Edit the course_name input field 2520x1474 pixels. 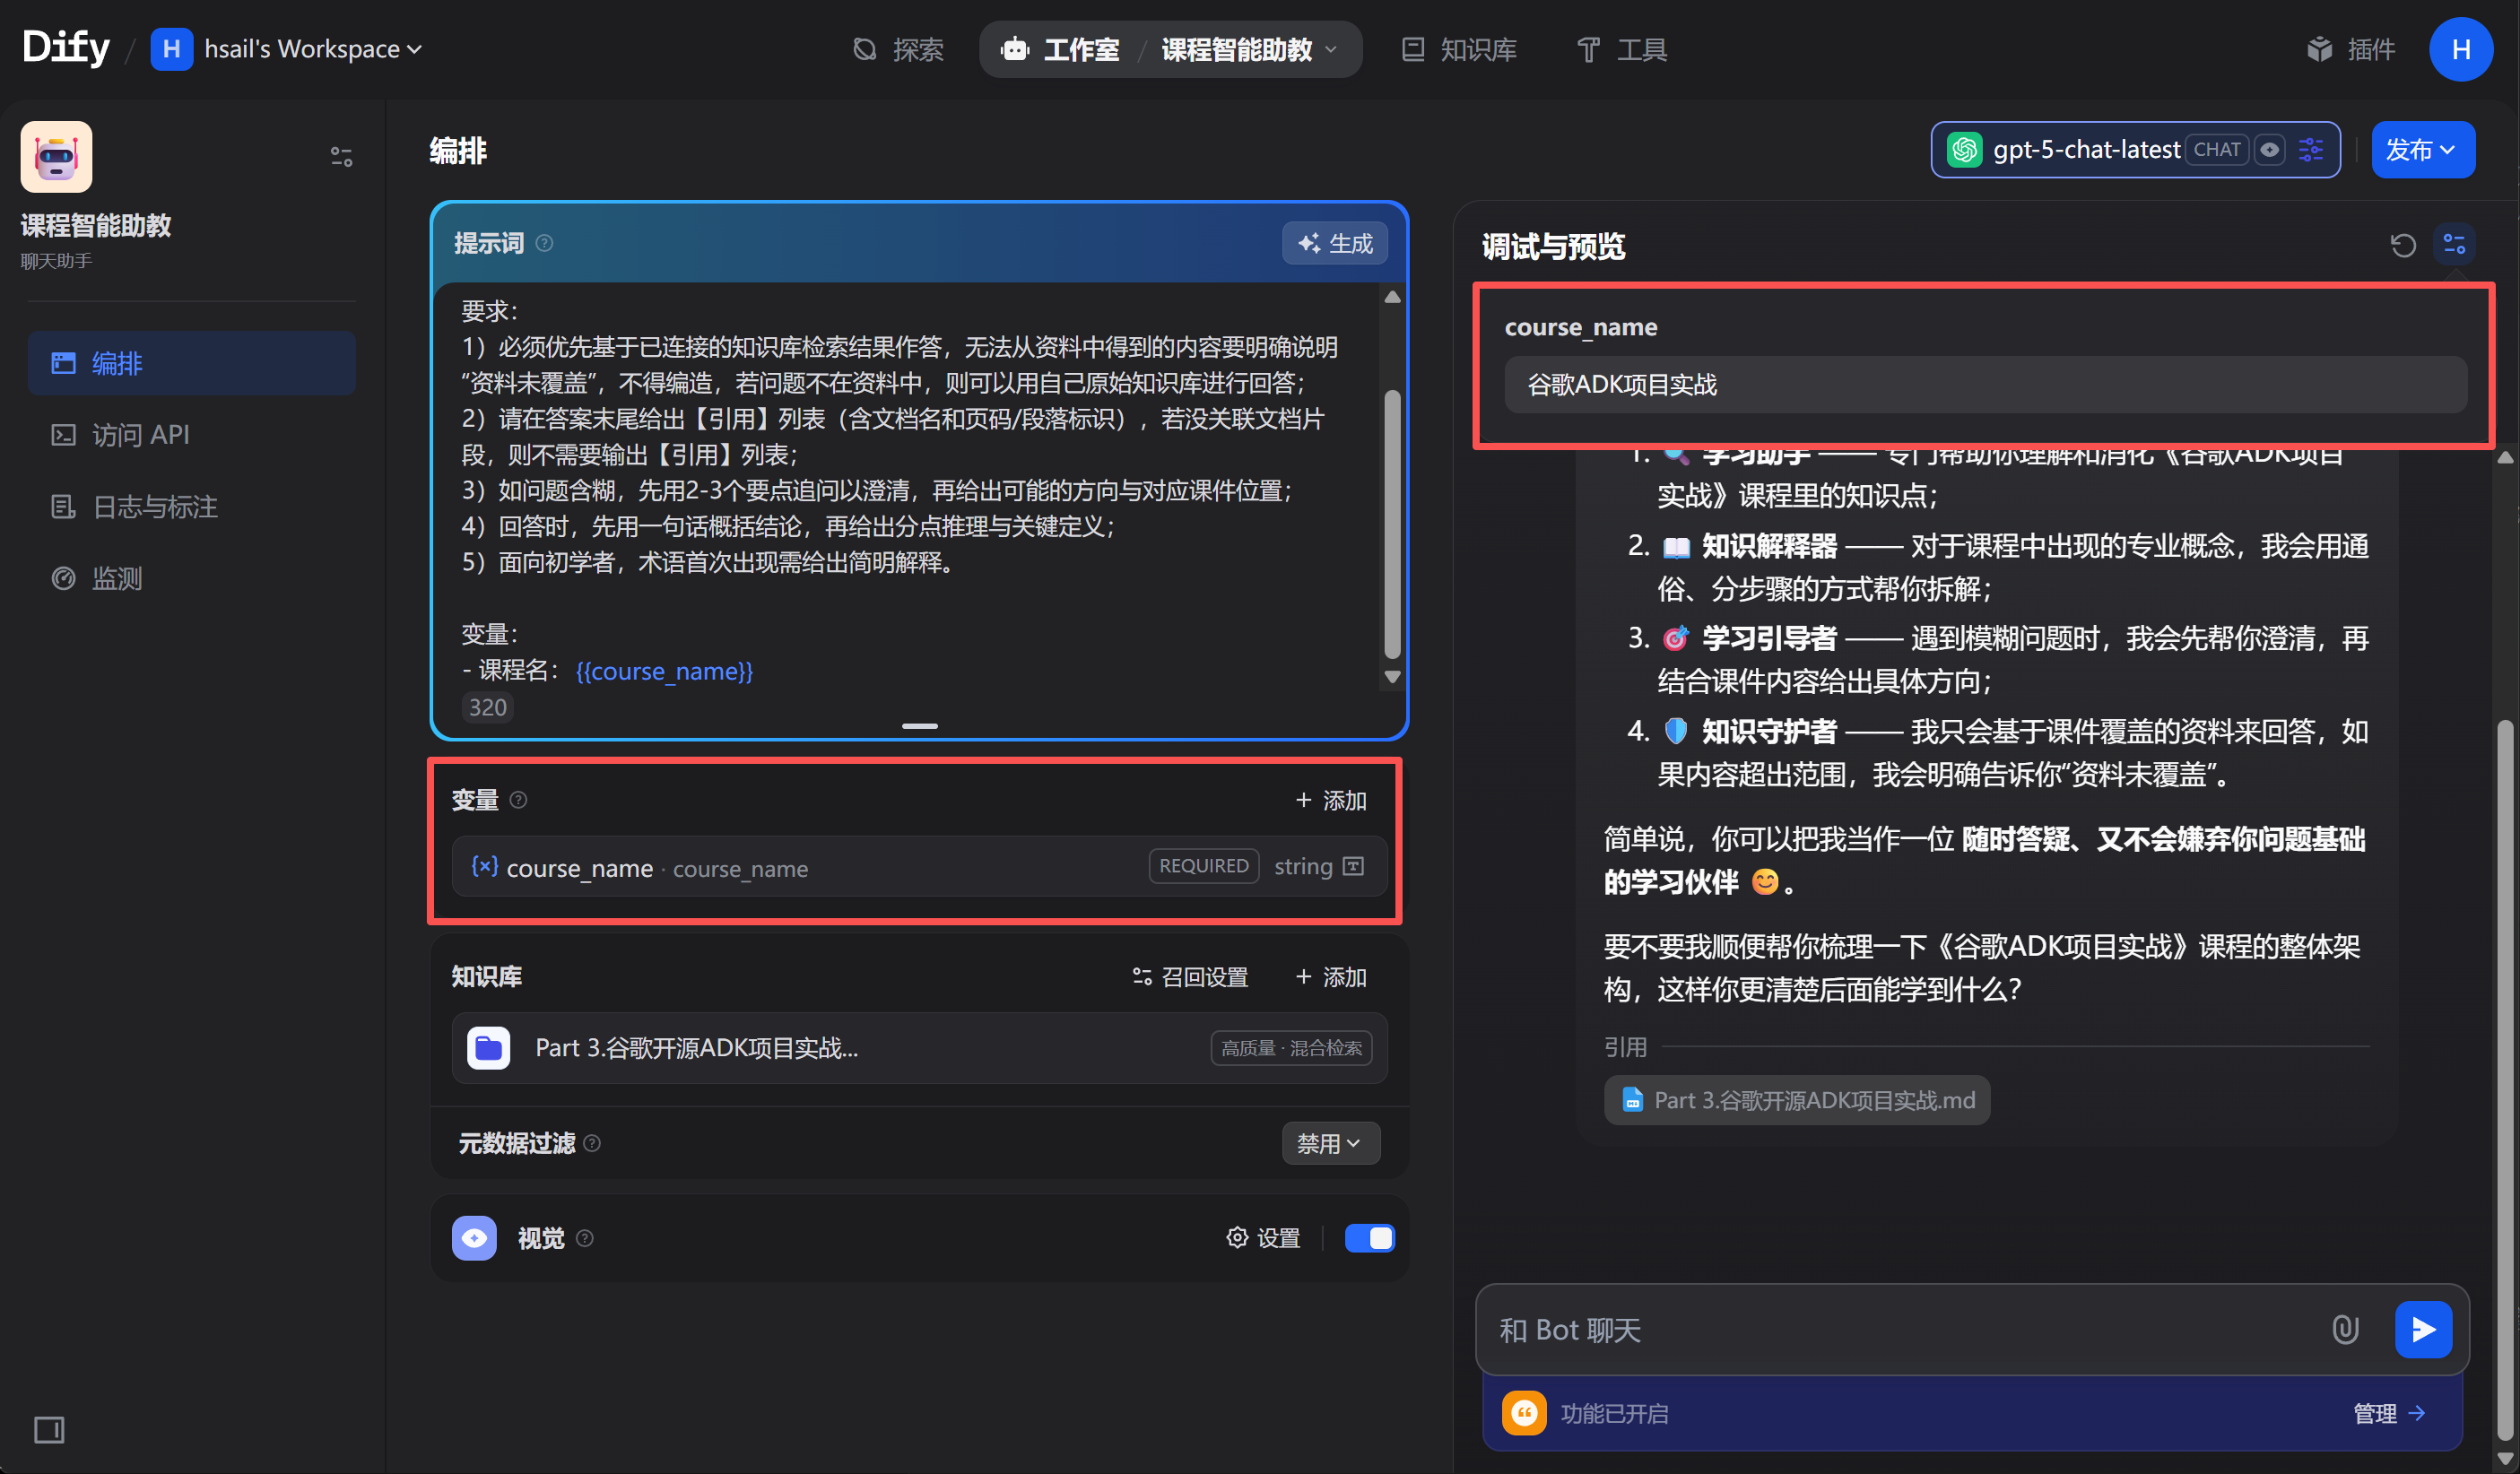click(x=1985, y=385)
